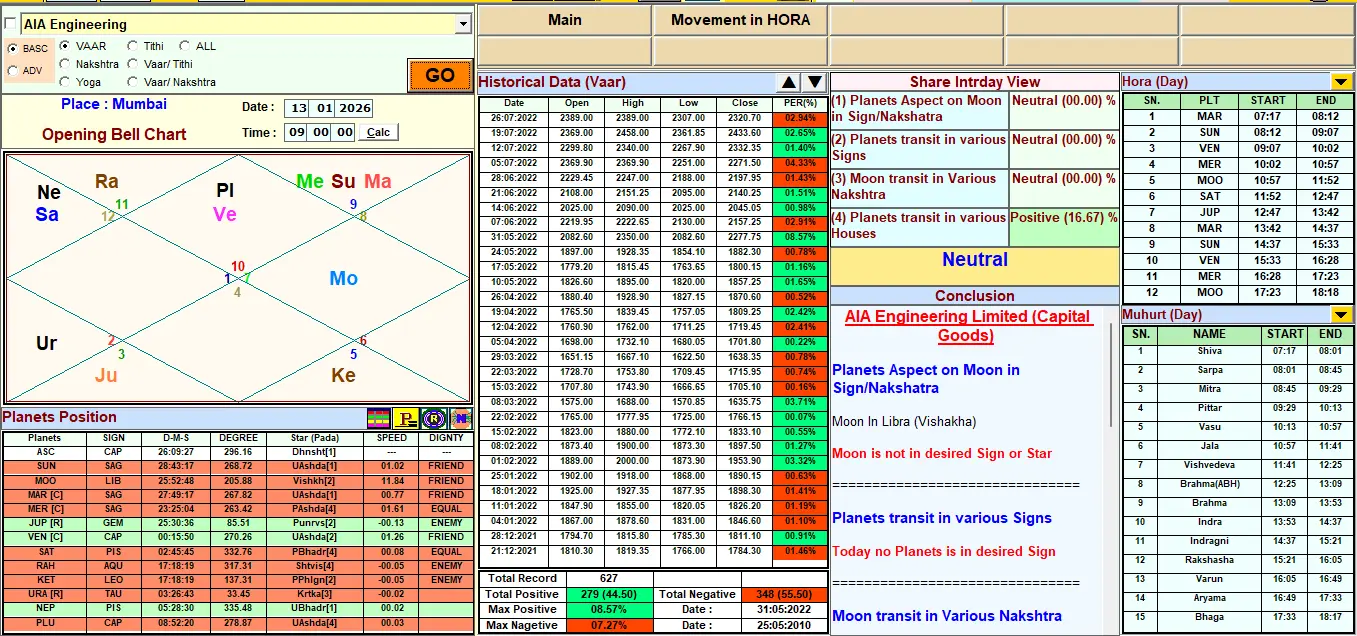Click the N icon in Planets Position header
This screenshot has height=636, width=1357.
point(459,418)
